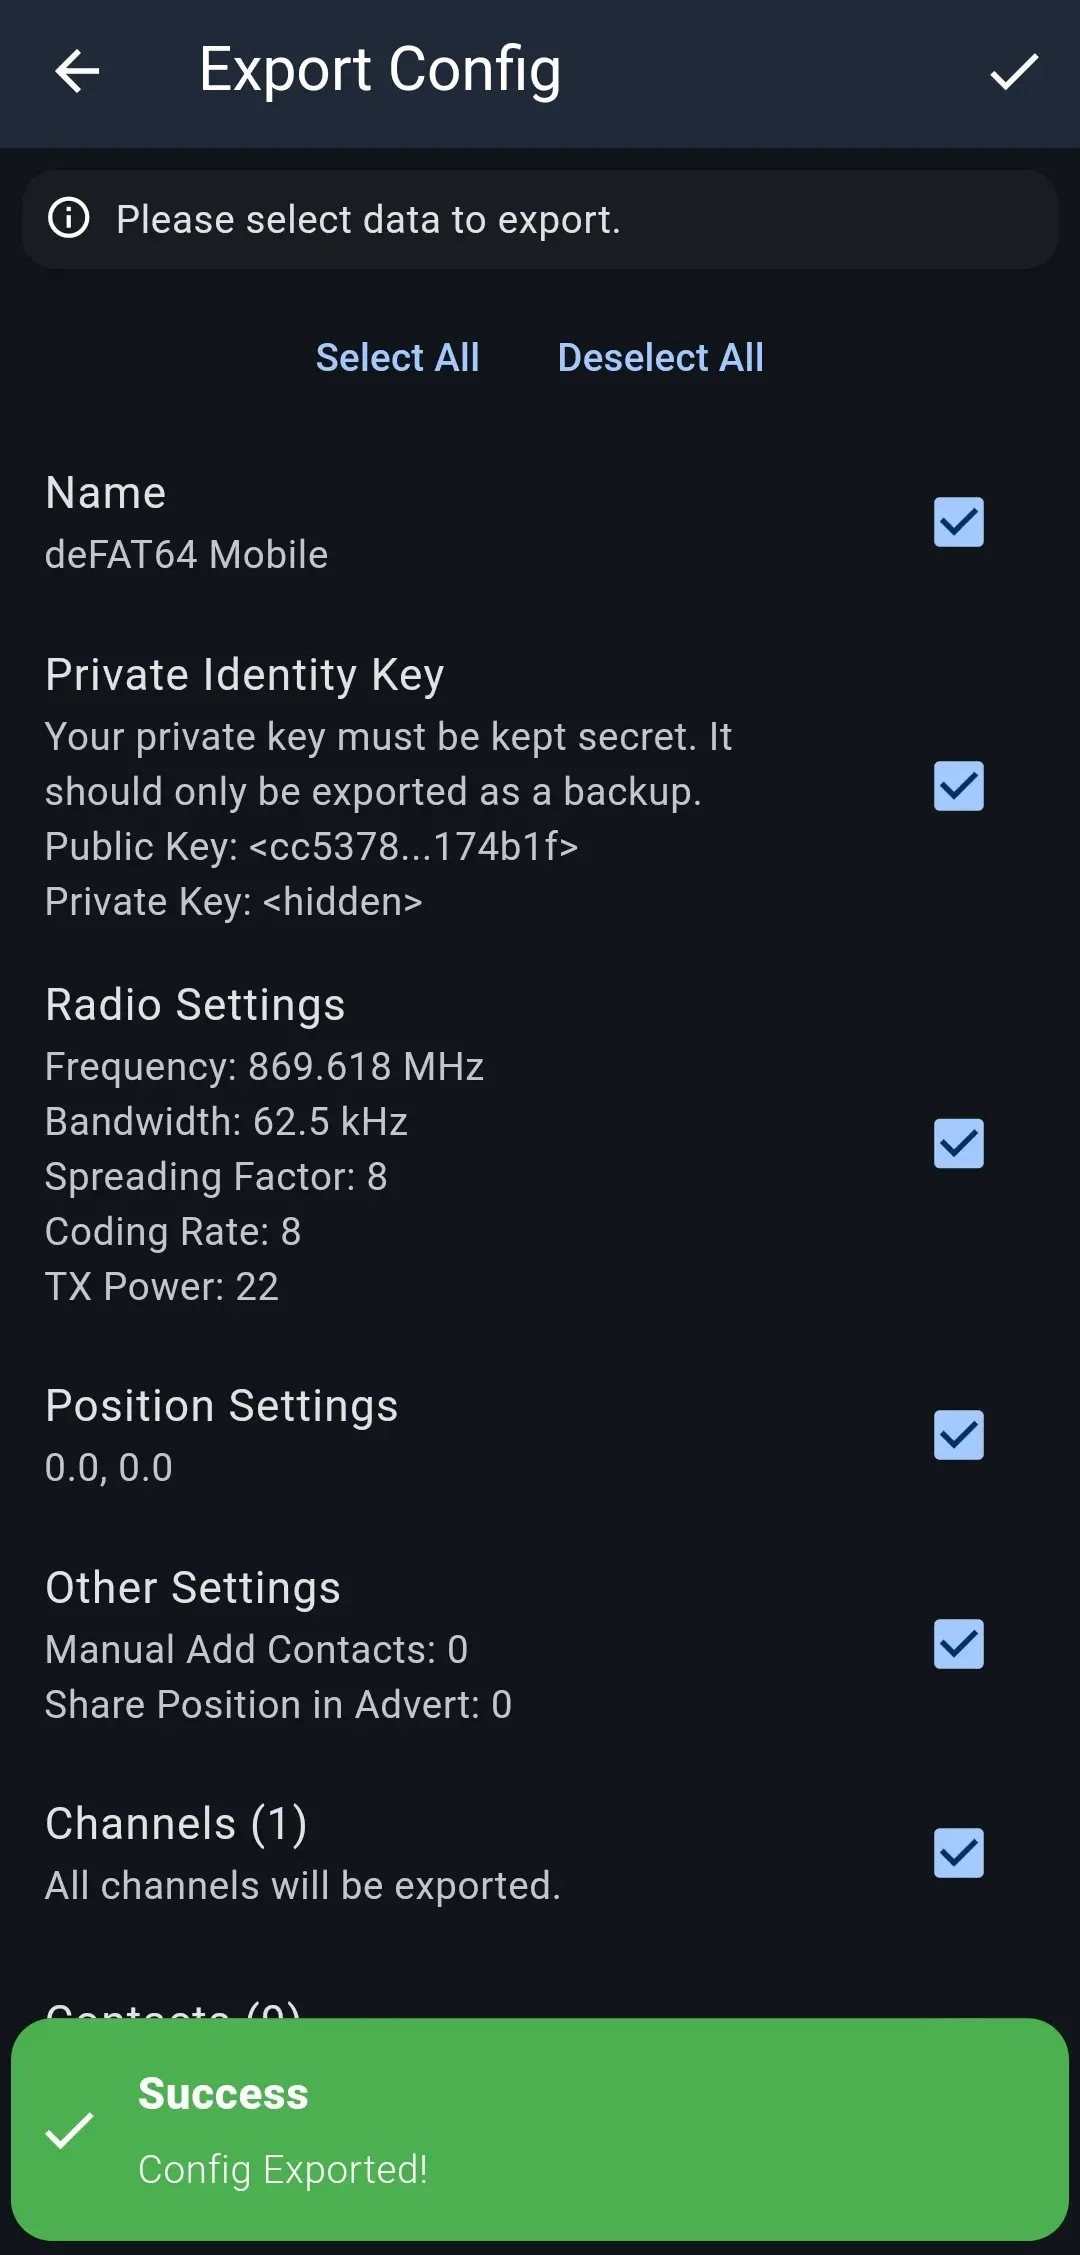This screenshot has width=1080, height=2255.
Task: Go back using the arrow icon
Action: 77,72
